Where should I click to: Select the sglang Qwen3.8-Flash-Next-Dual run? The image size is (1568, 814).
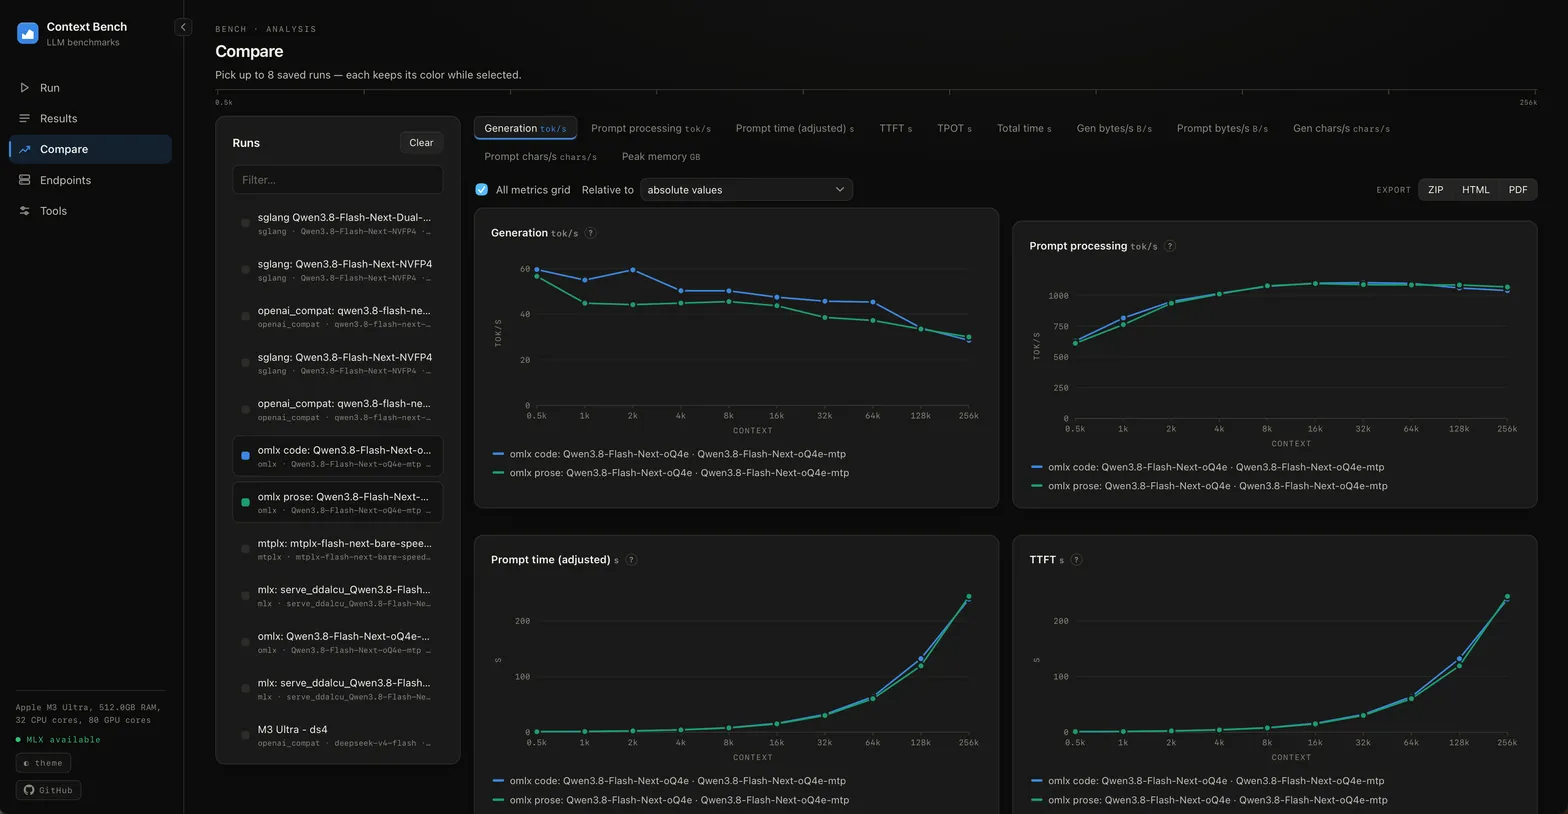338,223
